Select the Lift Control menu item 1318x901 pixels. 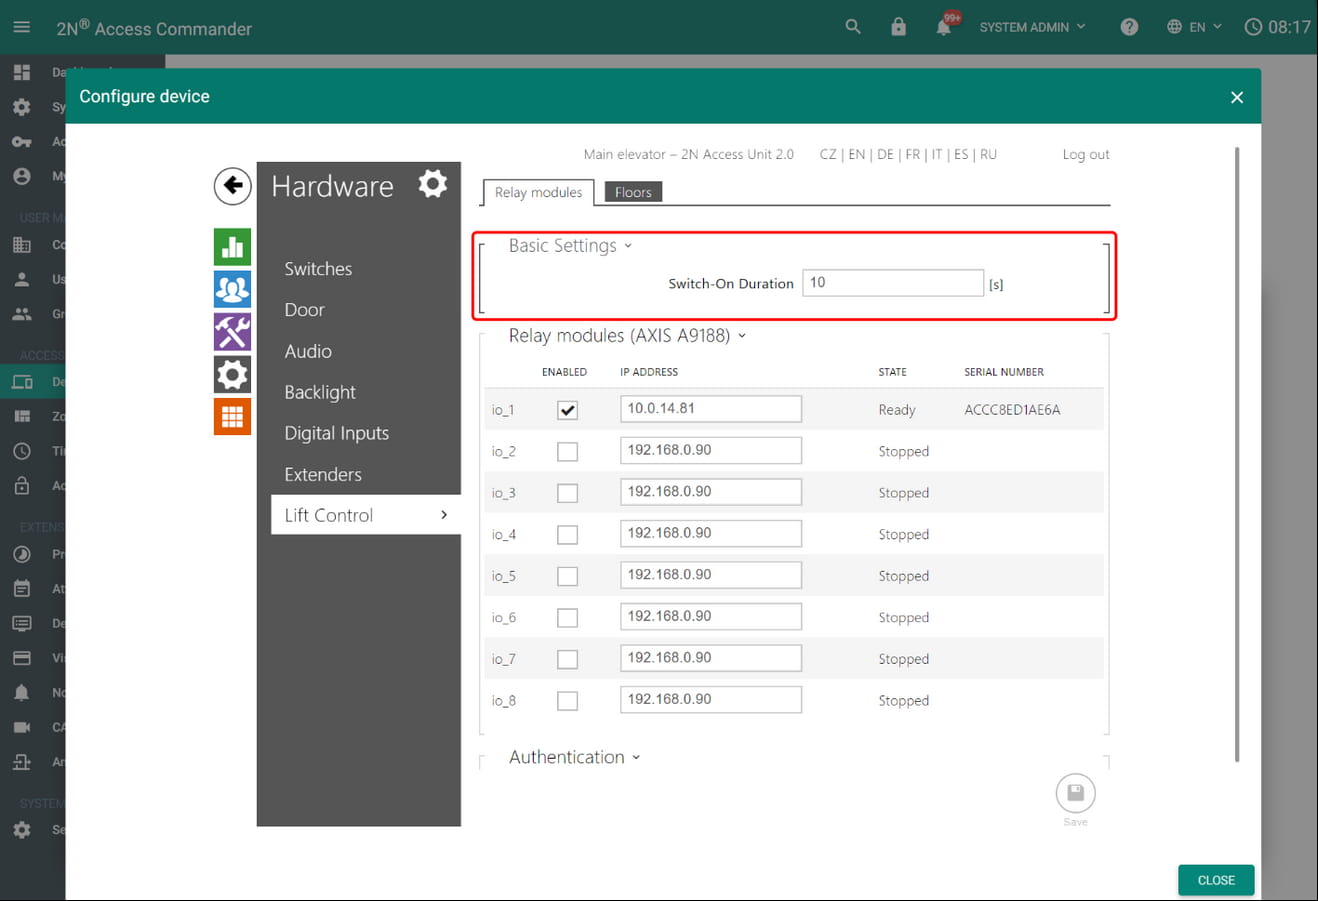point(366,515)
